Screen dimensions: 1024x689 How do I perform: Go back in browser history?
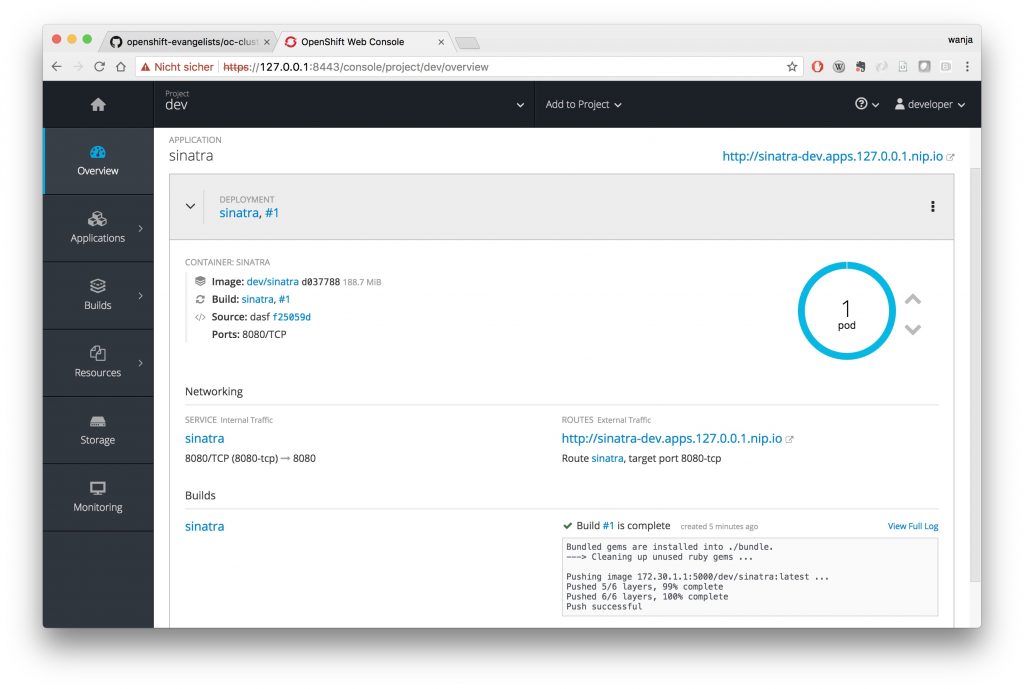(57, 67)
